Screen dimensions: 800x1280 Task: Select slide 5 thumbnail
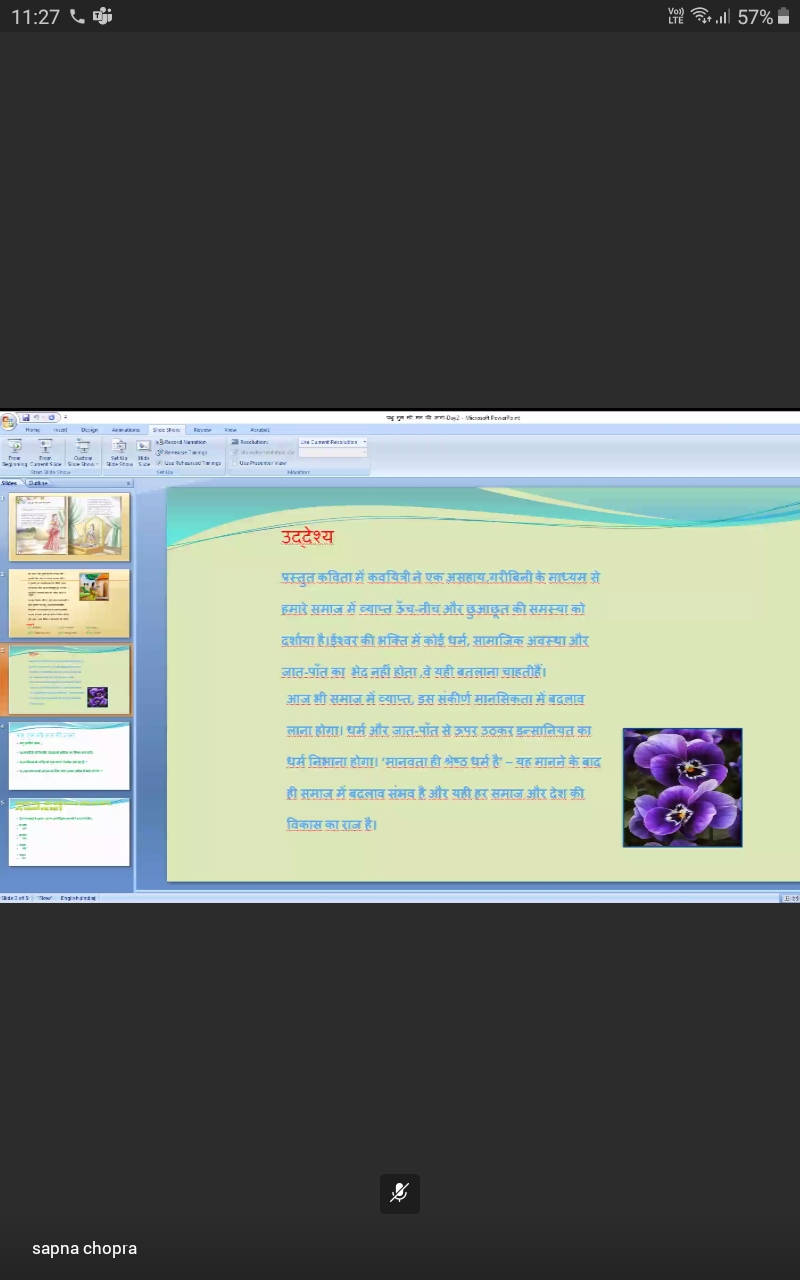[x=69, y=832]
